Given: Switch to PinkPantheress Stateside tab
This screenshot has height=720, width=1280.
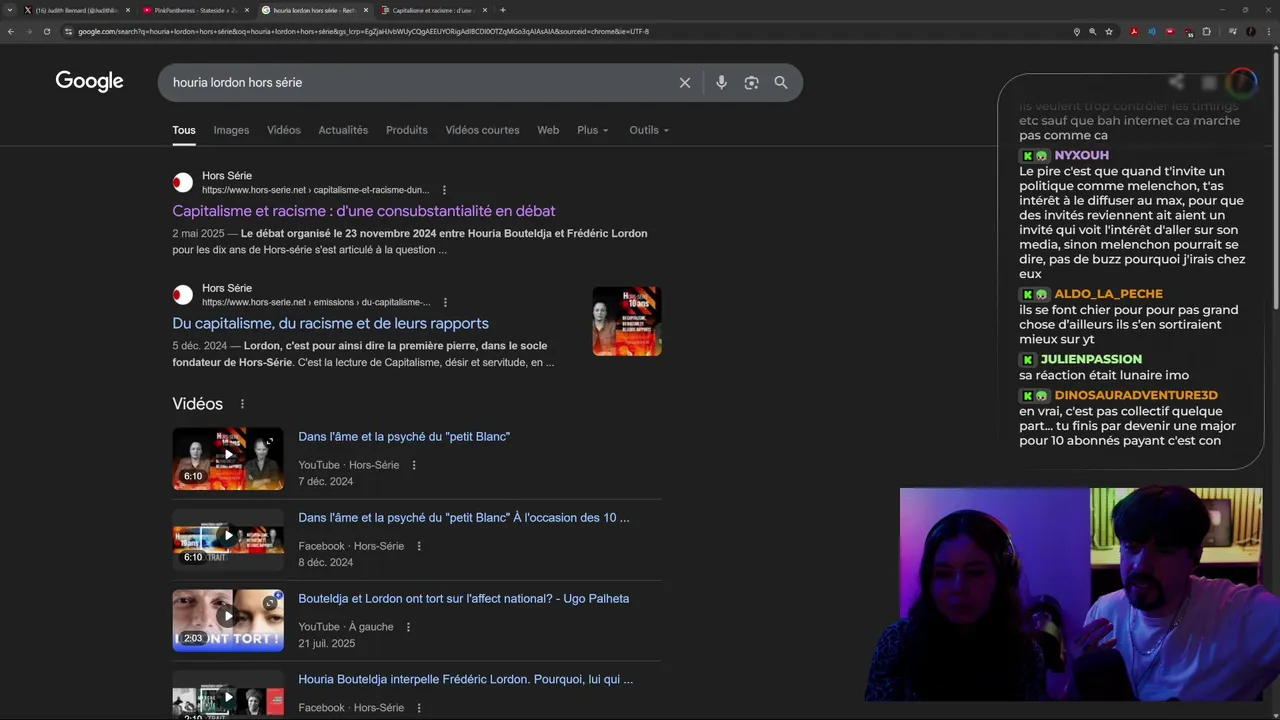Looking at the screenshot, I should coord(196,10).
